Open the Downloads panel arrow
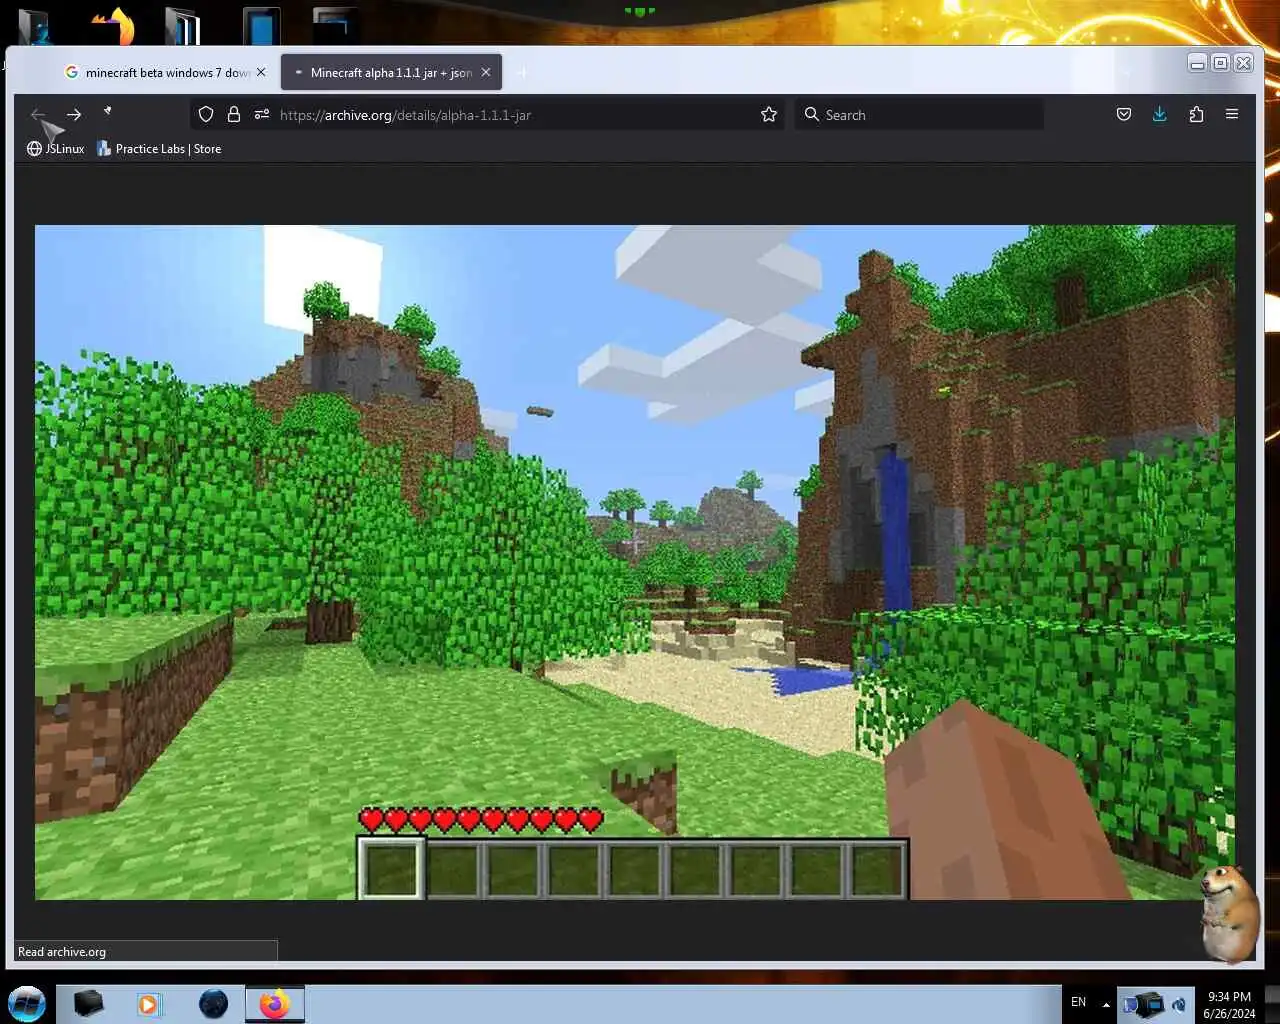1280x1024 pixels. (1160, 115)
